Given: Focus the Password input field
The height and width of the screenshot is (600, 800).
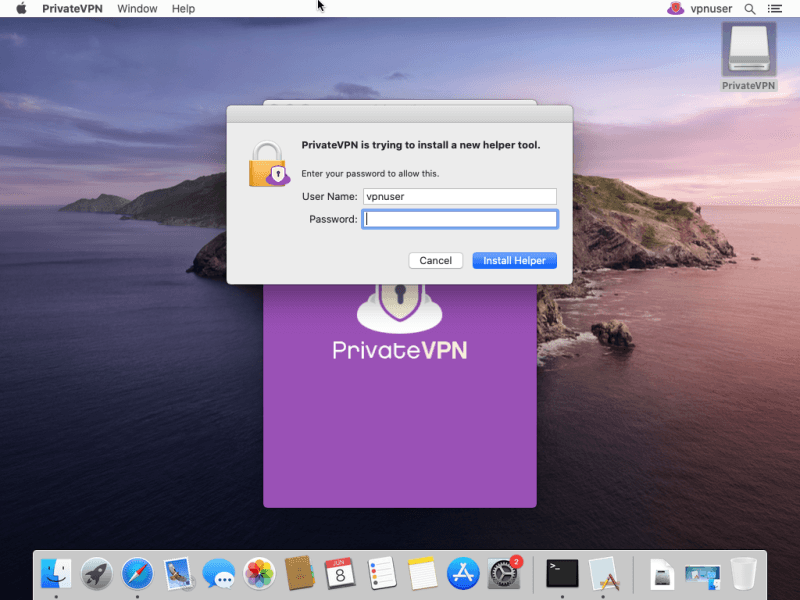Looking at the screenshot, I should pyautogui.click(x=461, y=219).
